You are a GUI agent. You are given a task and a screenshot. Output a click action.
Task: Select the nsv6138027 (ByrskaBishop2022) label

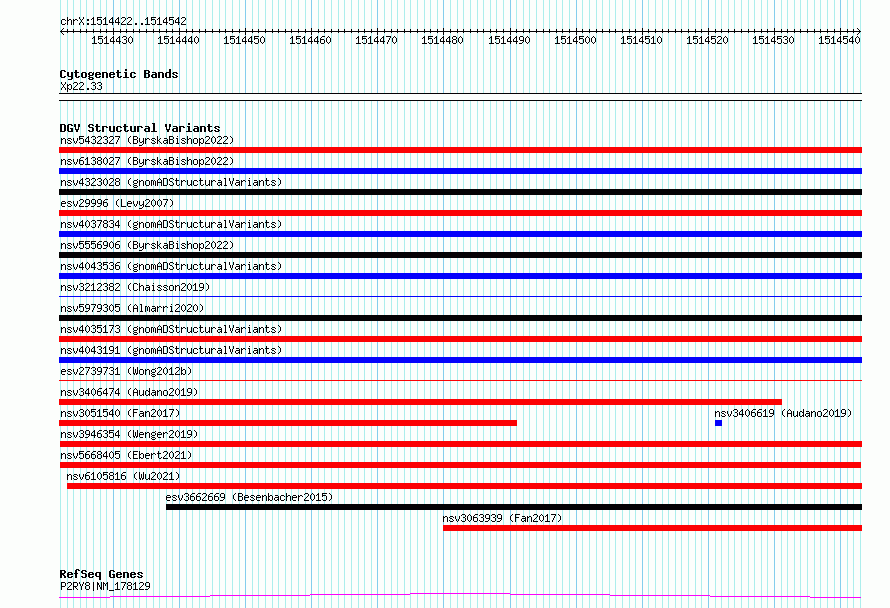click(147, 161)
